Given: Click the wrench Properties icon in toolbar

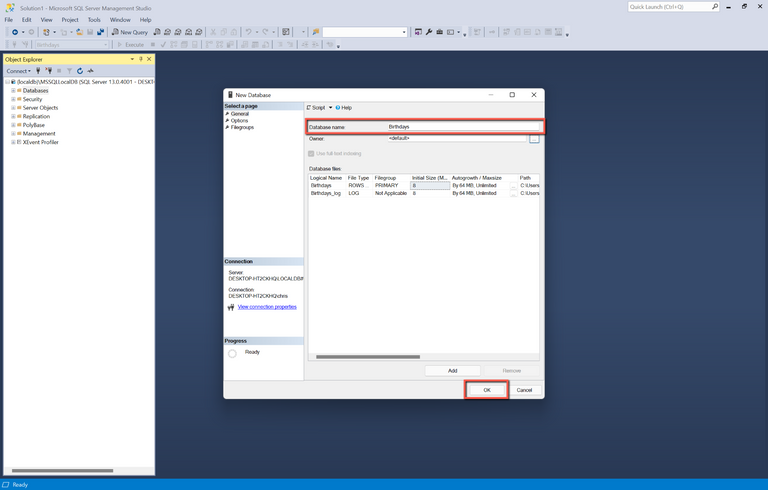Looking at the screenshot, I should click(x=429, y=32).
